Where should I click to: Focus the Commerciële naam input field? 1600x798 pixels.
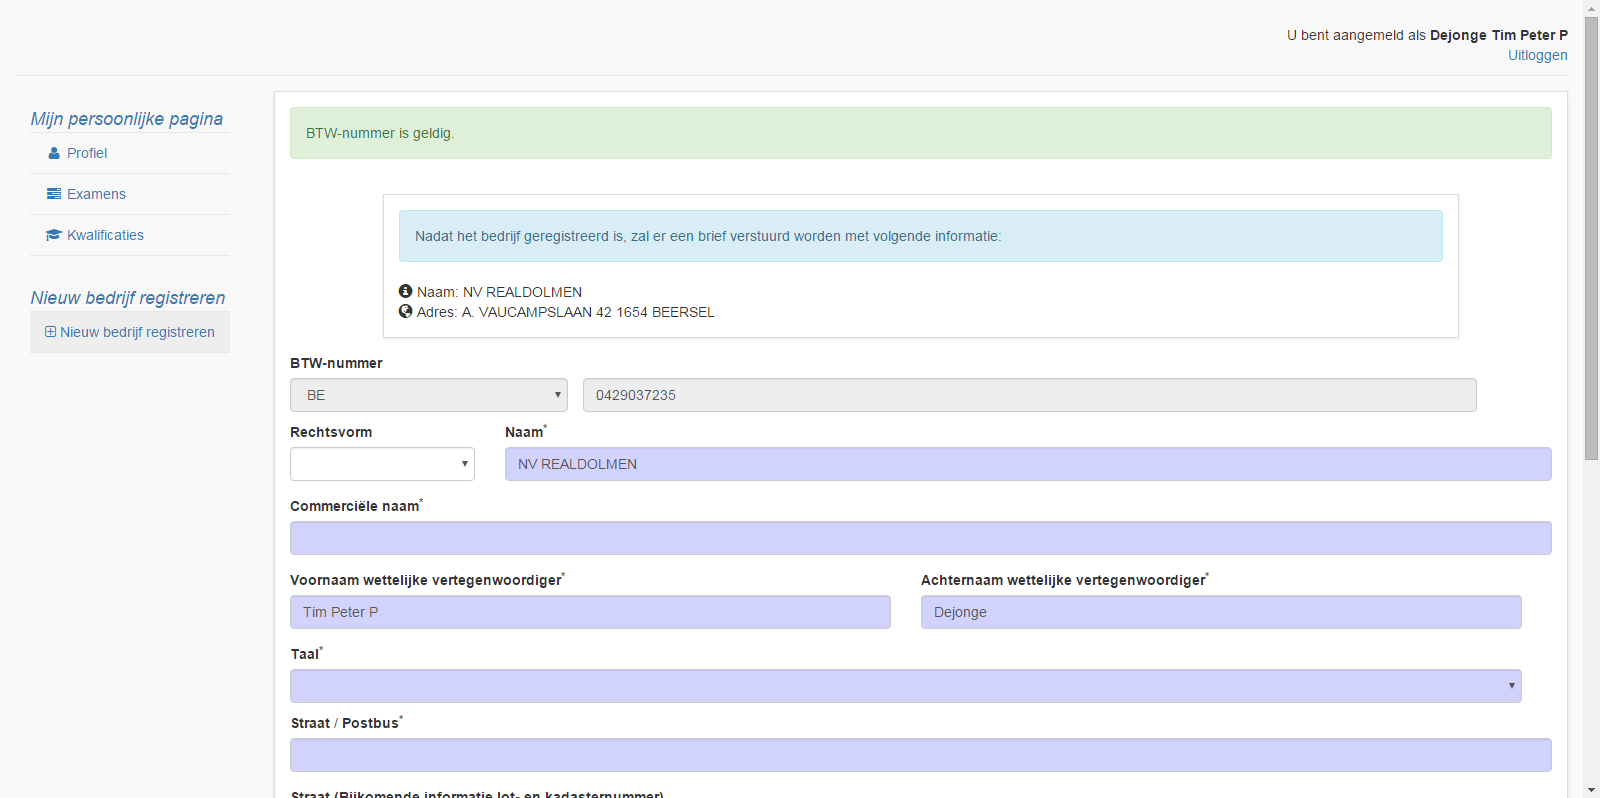click(x=921, y=538)
